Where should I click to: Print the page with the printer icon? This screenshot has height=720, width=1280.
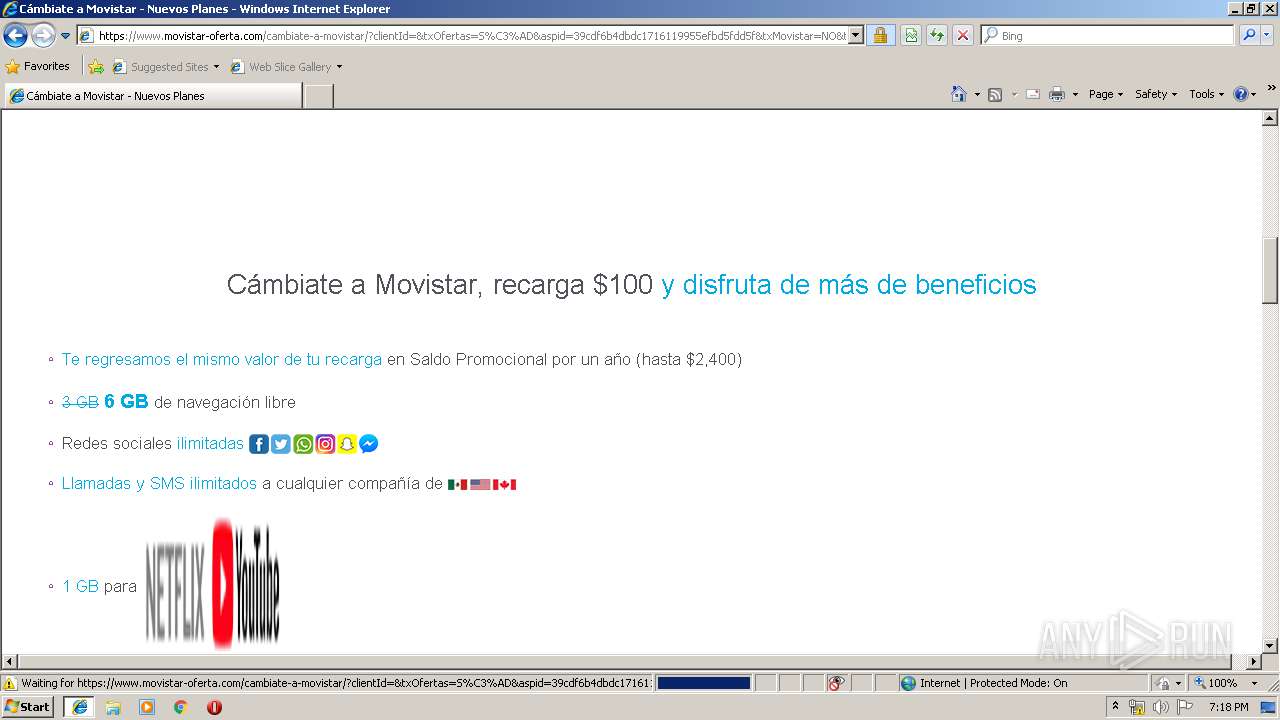pos(1057,94)
